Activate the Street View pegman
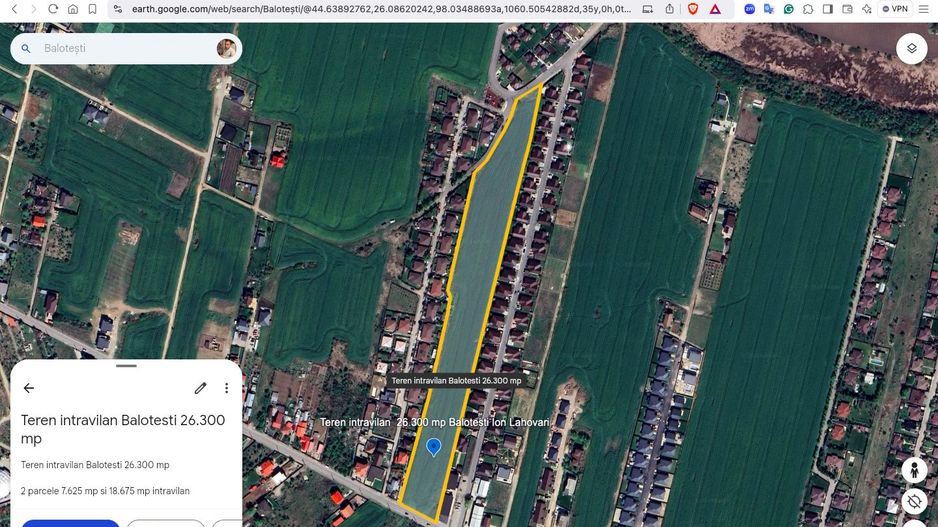938x527 pixels. tap(914, 470)
